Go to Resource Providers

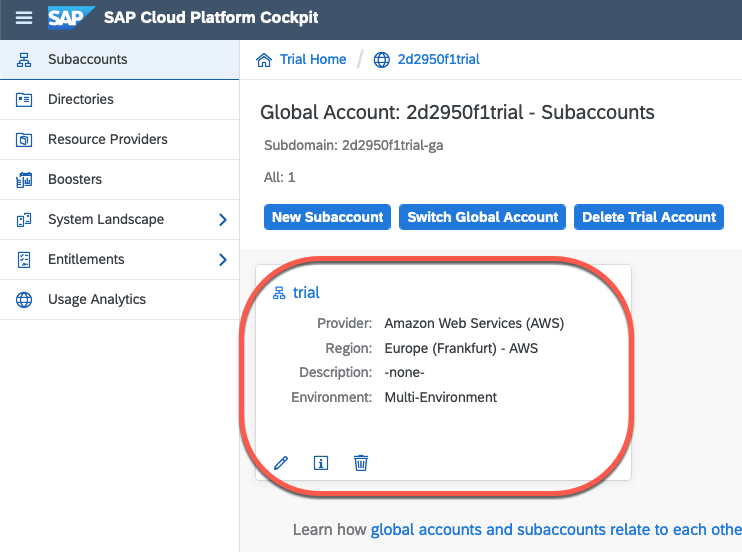click(x=108, y=140)
